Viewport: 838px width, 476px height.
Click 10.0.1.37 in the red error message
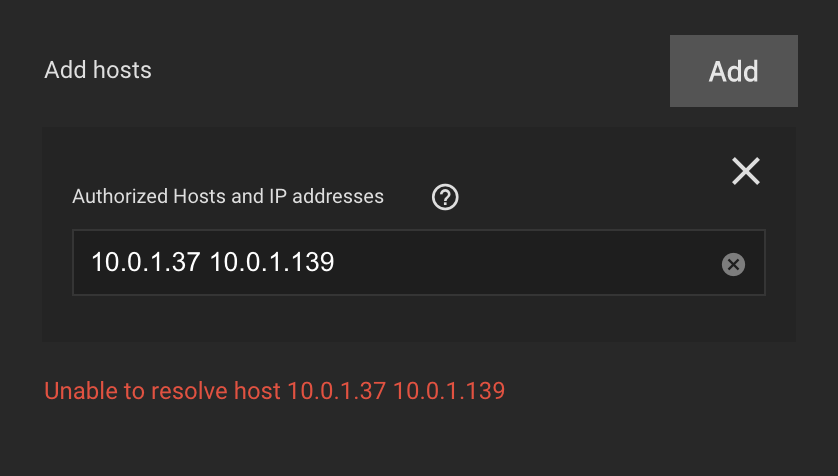pos(336,391)
